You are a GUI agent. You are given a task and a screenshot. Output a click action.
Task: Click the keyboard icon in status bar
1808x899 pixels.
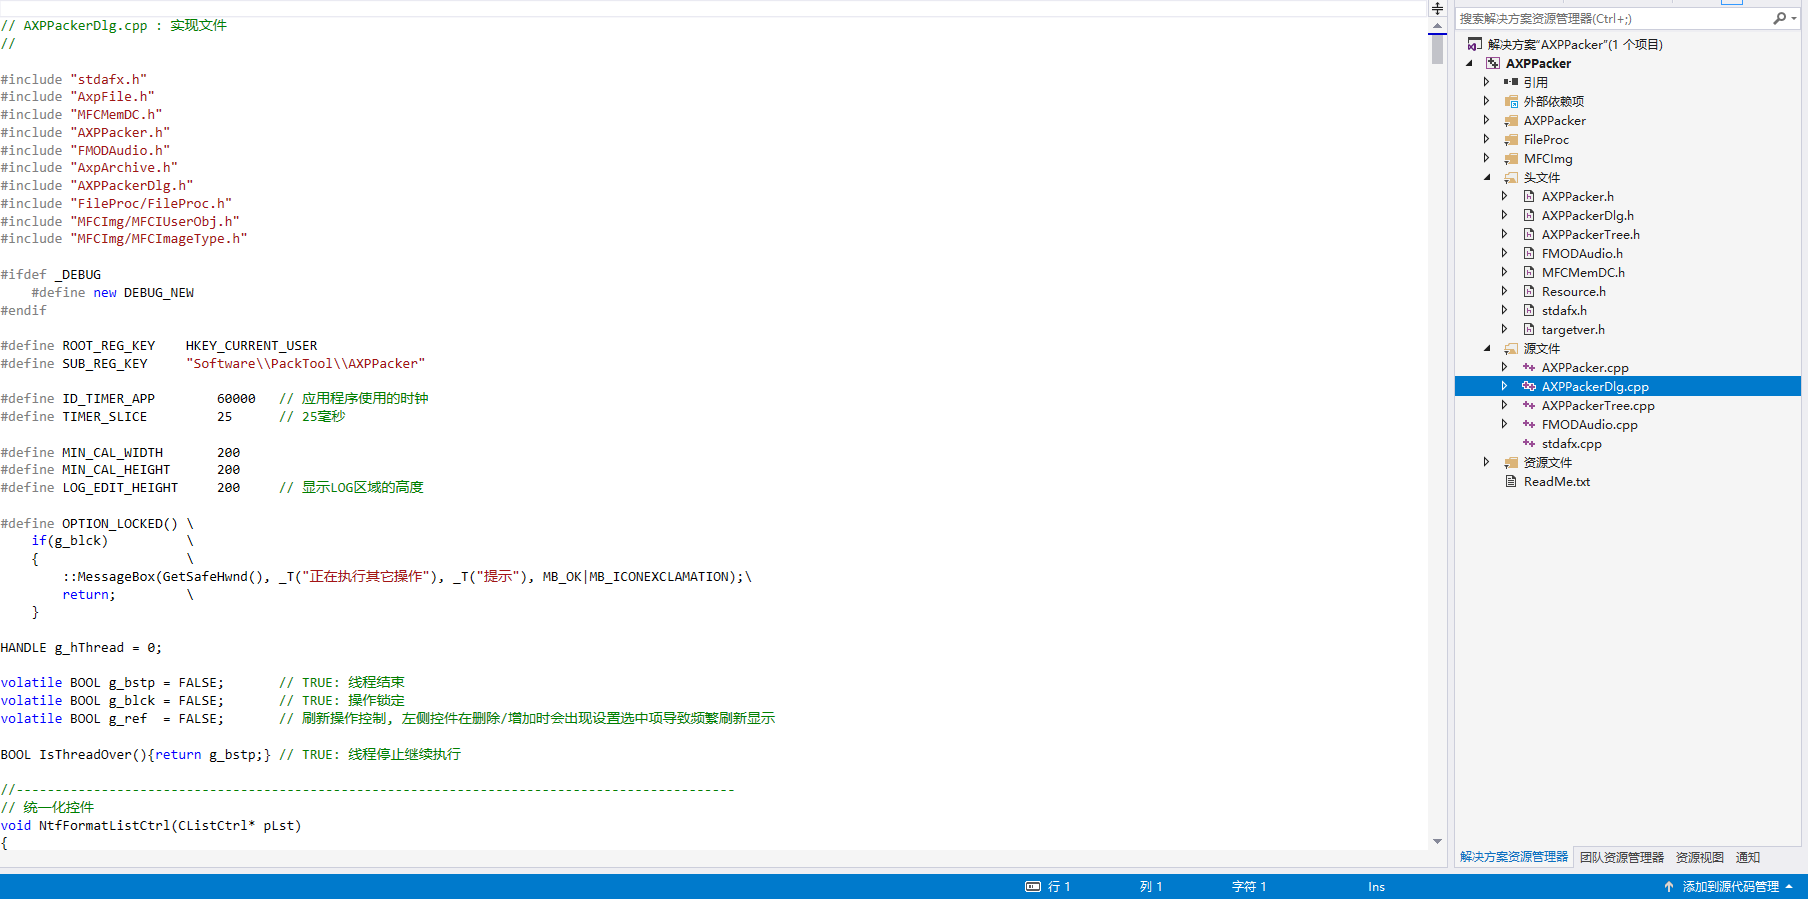pos(1032,886)
